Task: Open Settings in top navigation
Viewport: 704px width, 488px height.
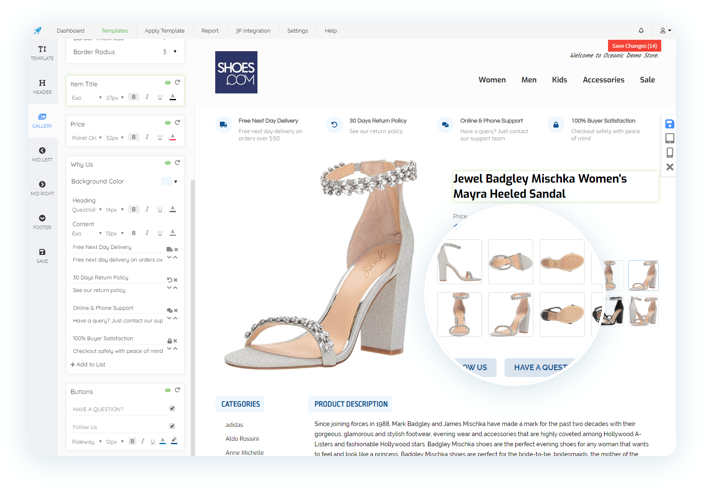Action: pos(297,31)
